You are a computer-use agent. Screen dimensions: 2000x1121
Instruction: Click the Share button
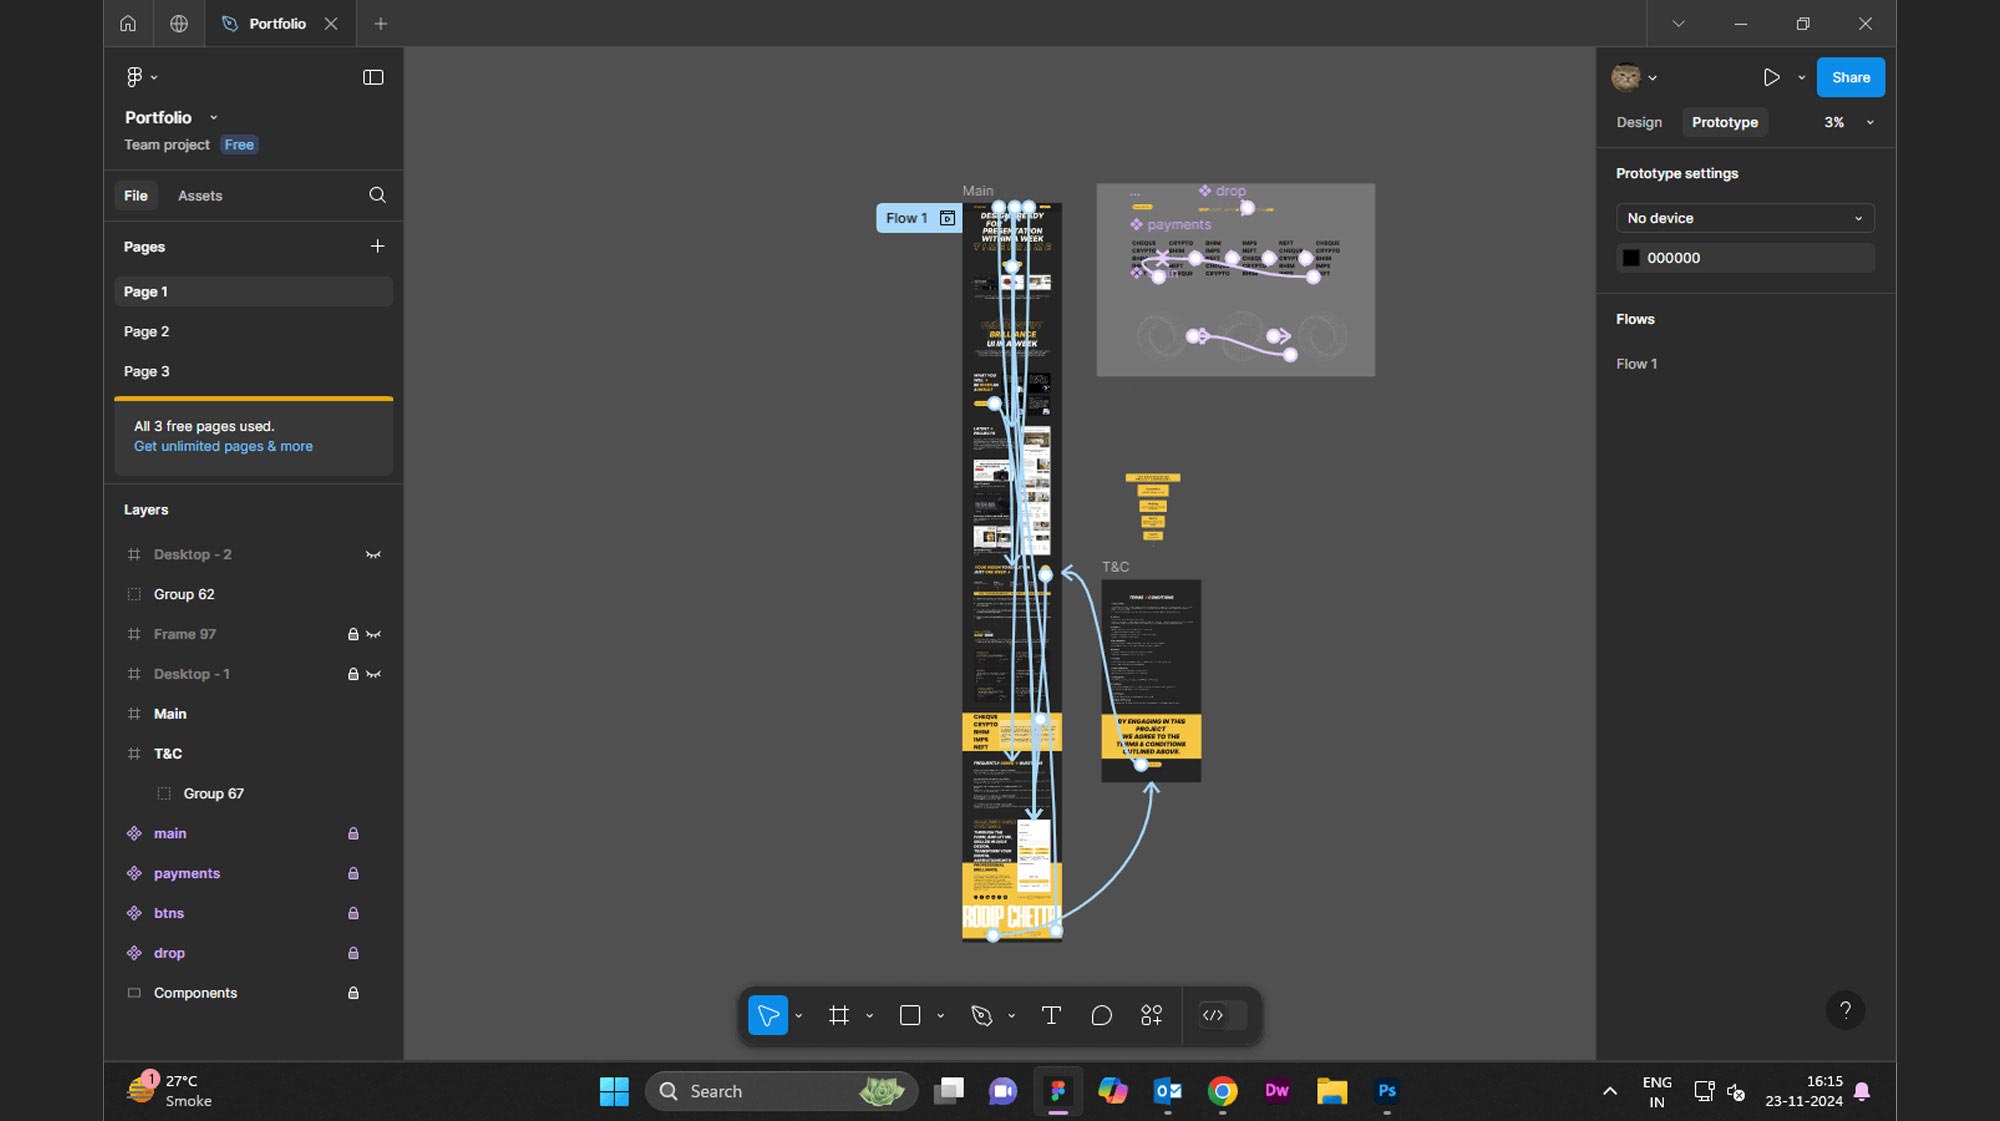[1850, 77]
